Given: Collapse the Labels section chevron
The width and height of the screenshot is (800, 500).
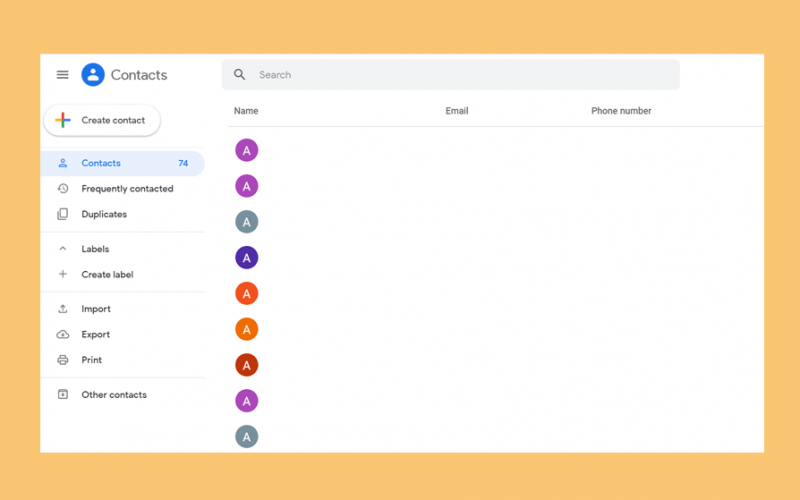Looking at the screenshot, I should pyautogui.click(x=63, y=249).
